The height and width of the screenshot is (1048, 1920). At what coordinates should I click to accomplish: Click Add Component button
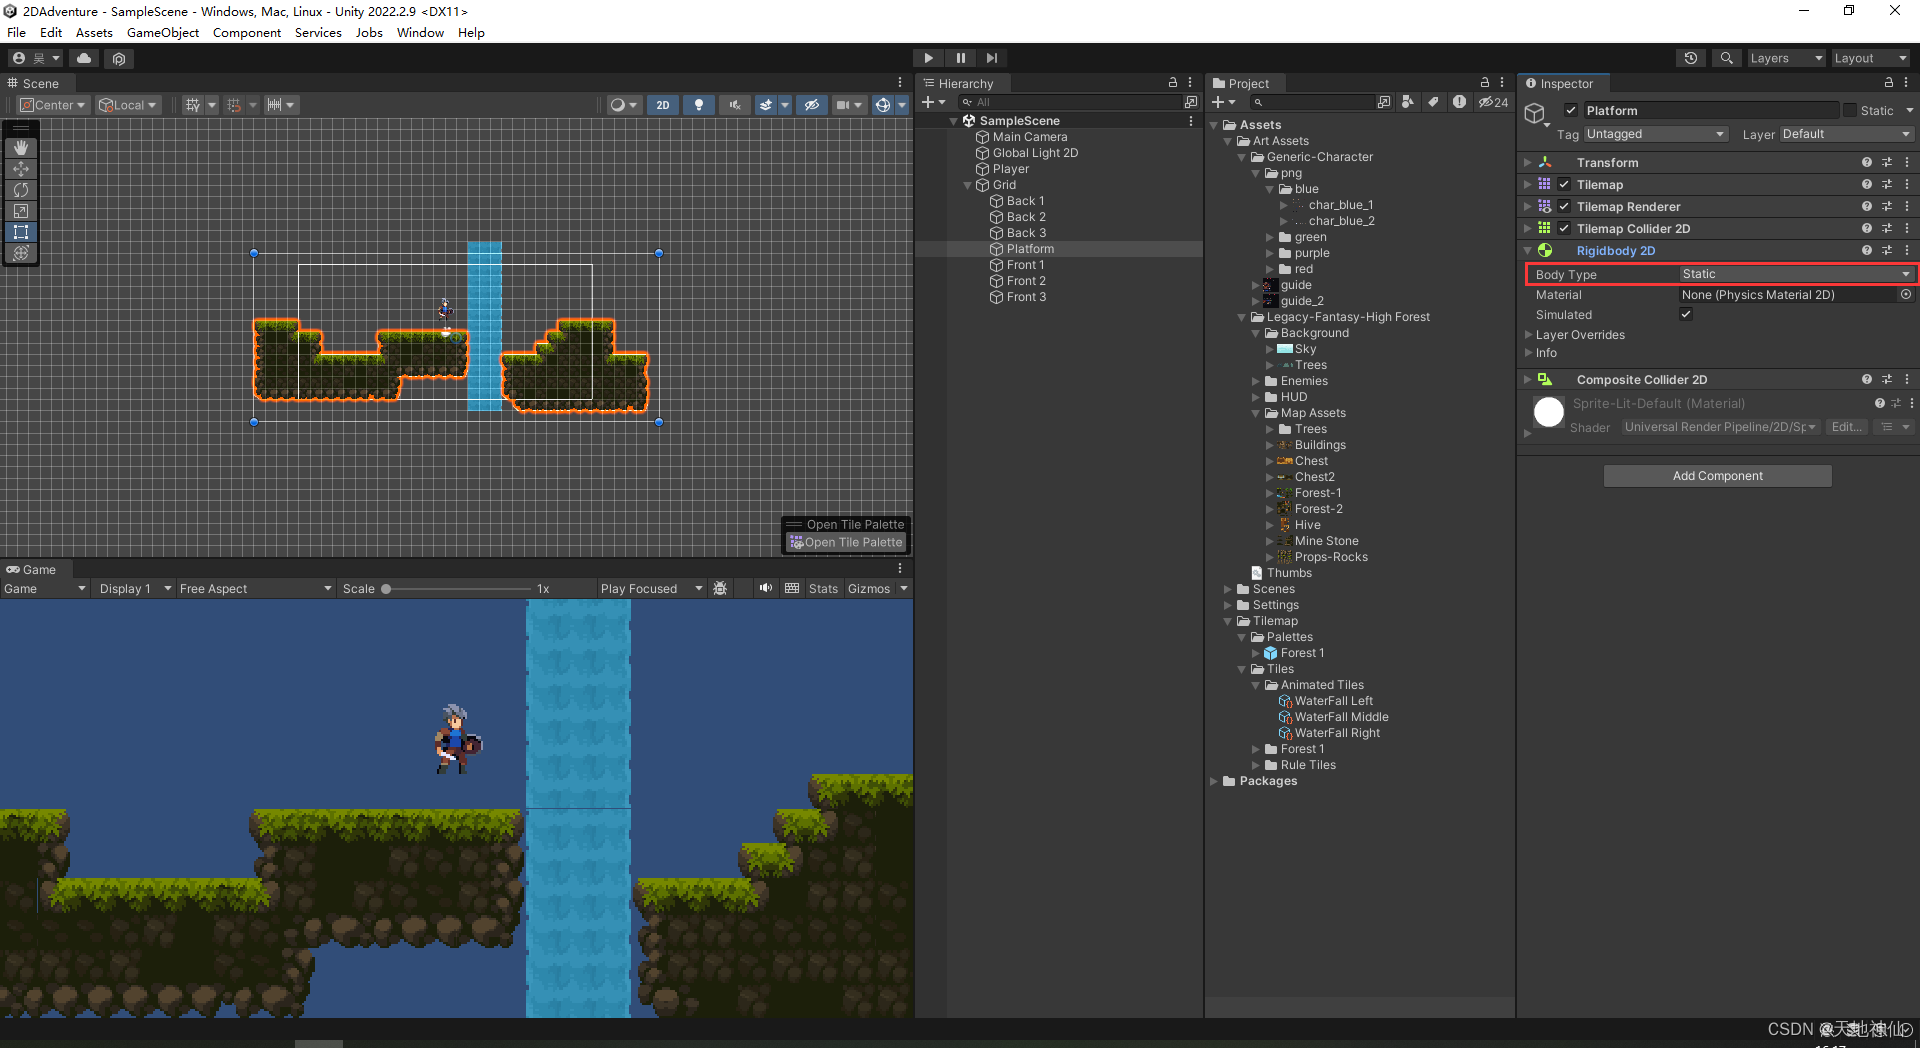click(1718, 476)
